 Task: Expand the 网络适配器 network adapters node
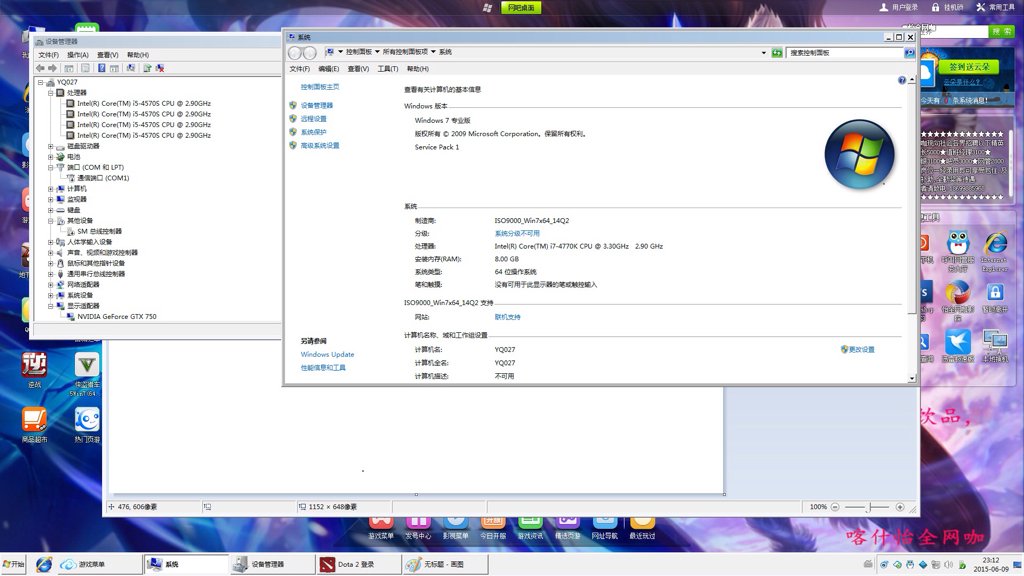click(51, 284)
